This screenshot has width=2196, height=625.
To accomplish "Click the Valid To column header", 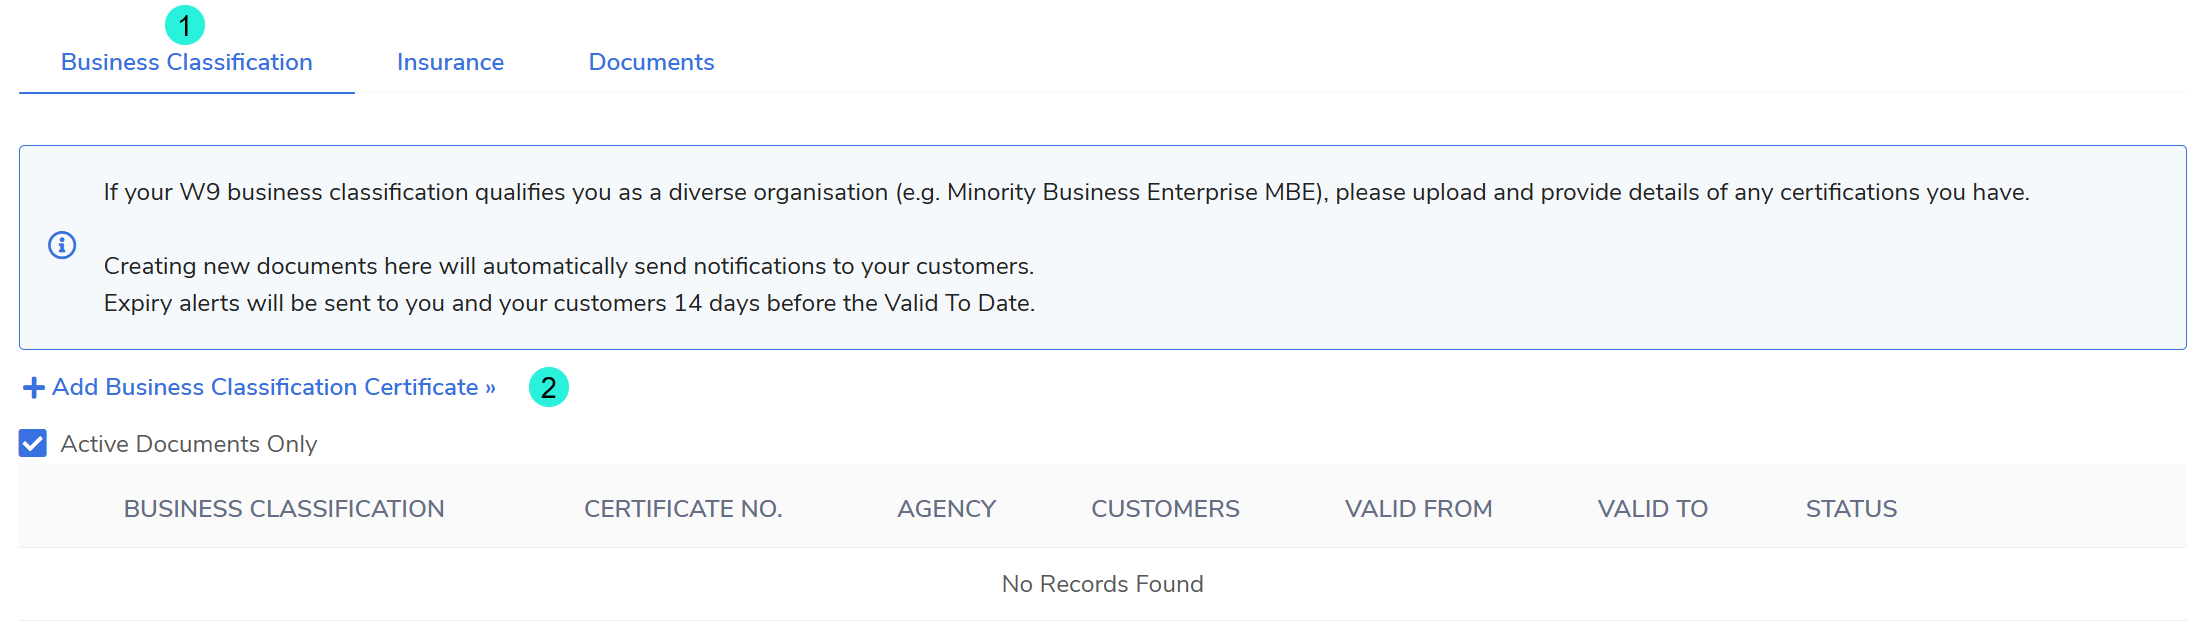I will click(x=1652, y=509).
